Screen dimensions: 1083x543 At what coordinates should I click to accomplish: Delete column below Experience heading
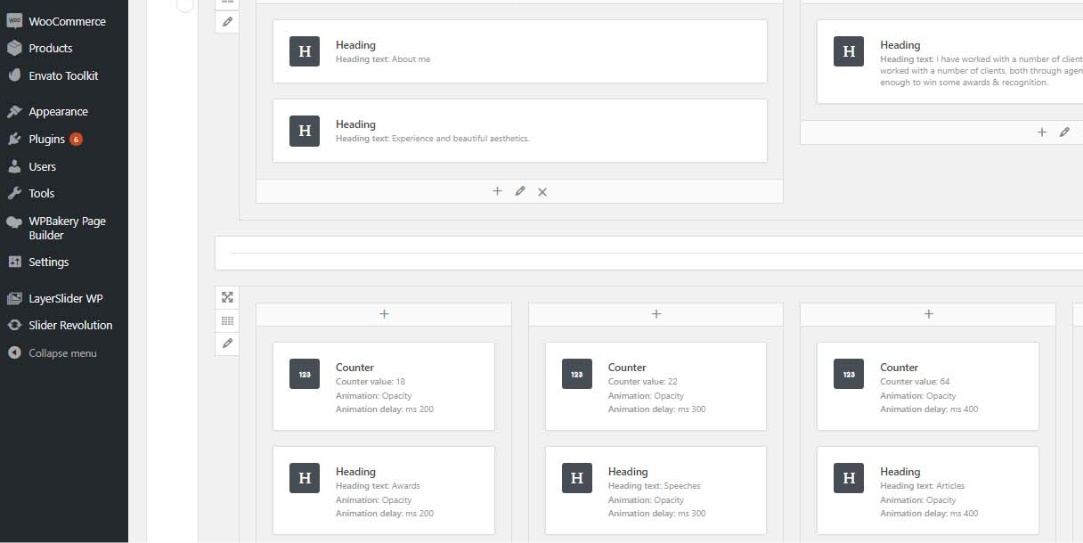tap(542, 192)
